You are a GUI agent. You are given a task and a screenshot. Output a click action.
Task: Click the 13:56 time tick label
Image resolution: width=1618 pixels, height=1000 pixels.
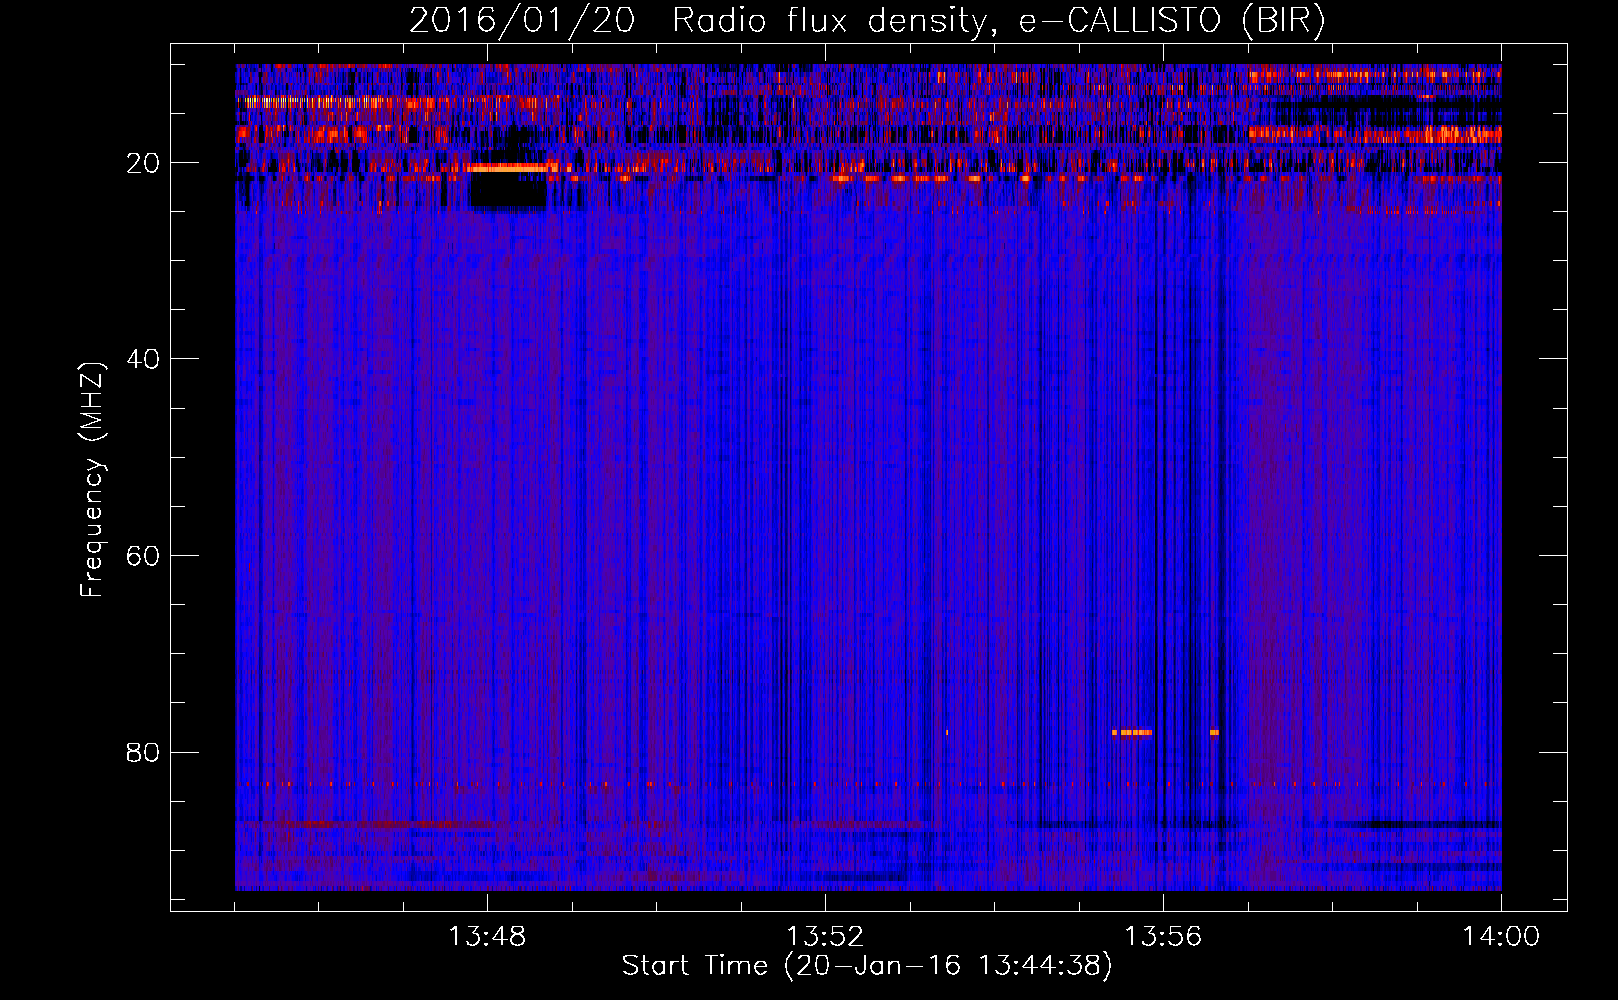(x=1163, y=937)
